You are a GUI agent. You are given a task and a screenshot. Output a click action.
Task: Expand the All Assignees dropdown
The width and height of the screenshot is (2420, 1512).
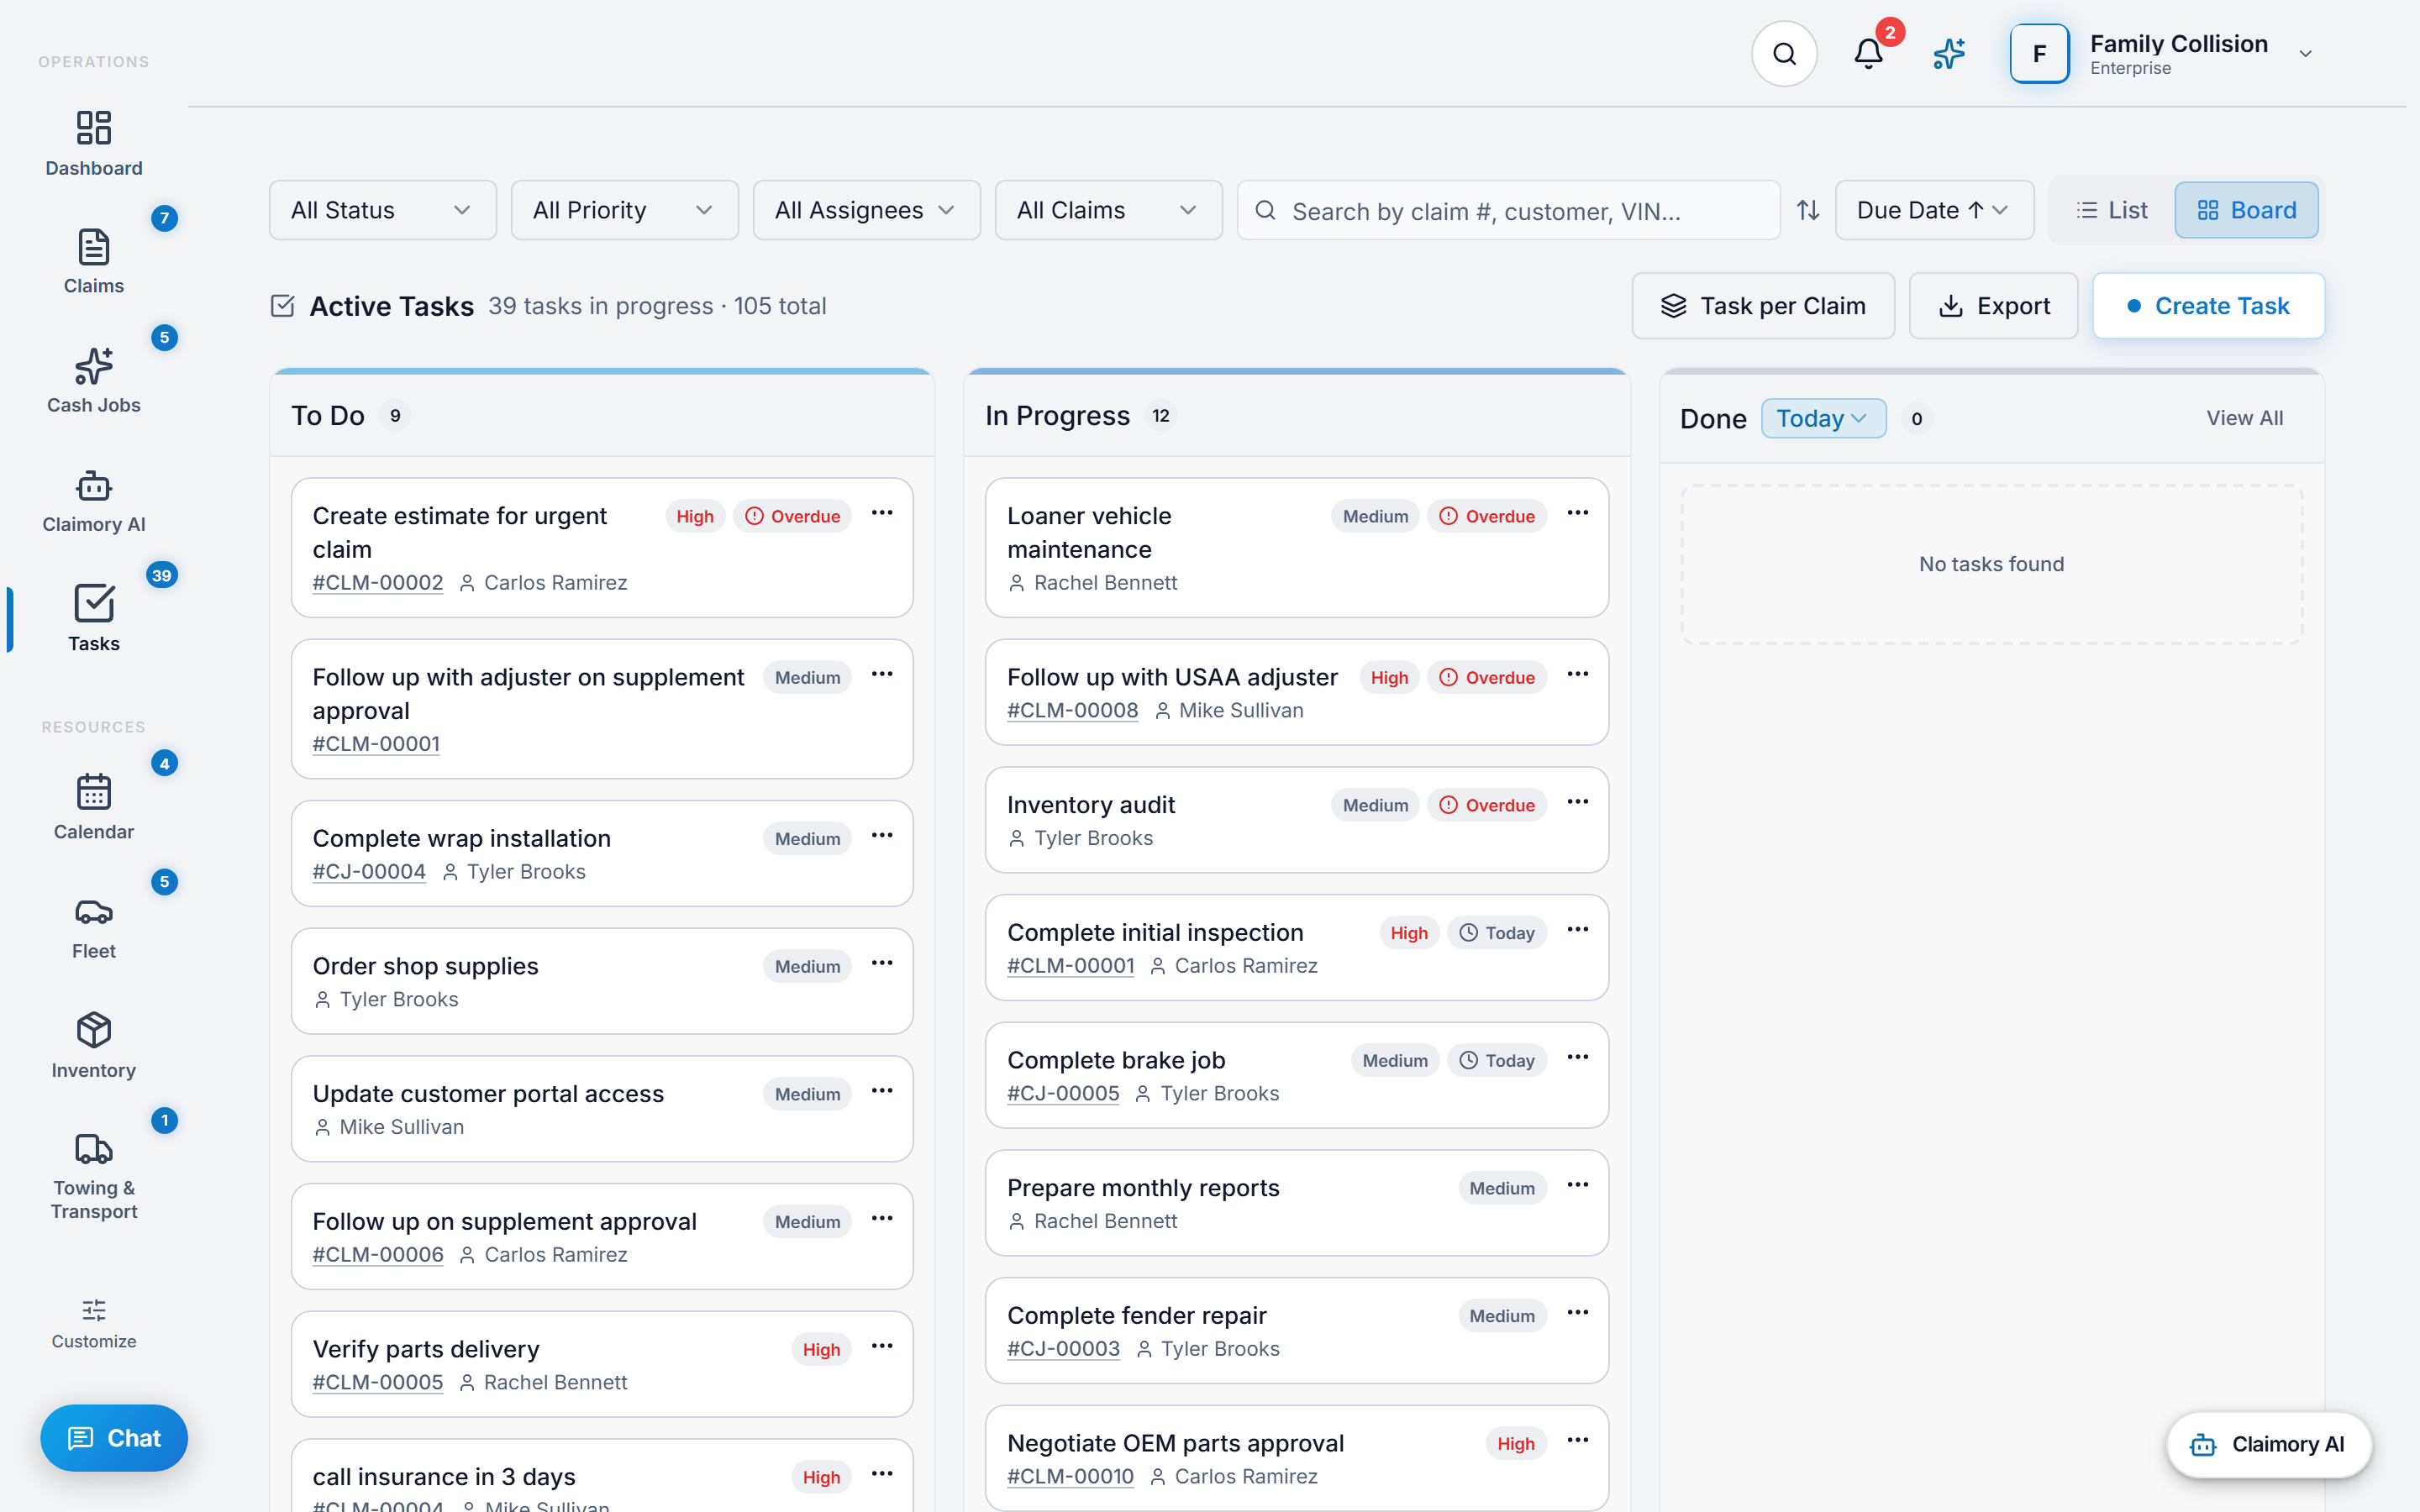click(867, 210)
